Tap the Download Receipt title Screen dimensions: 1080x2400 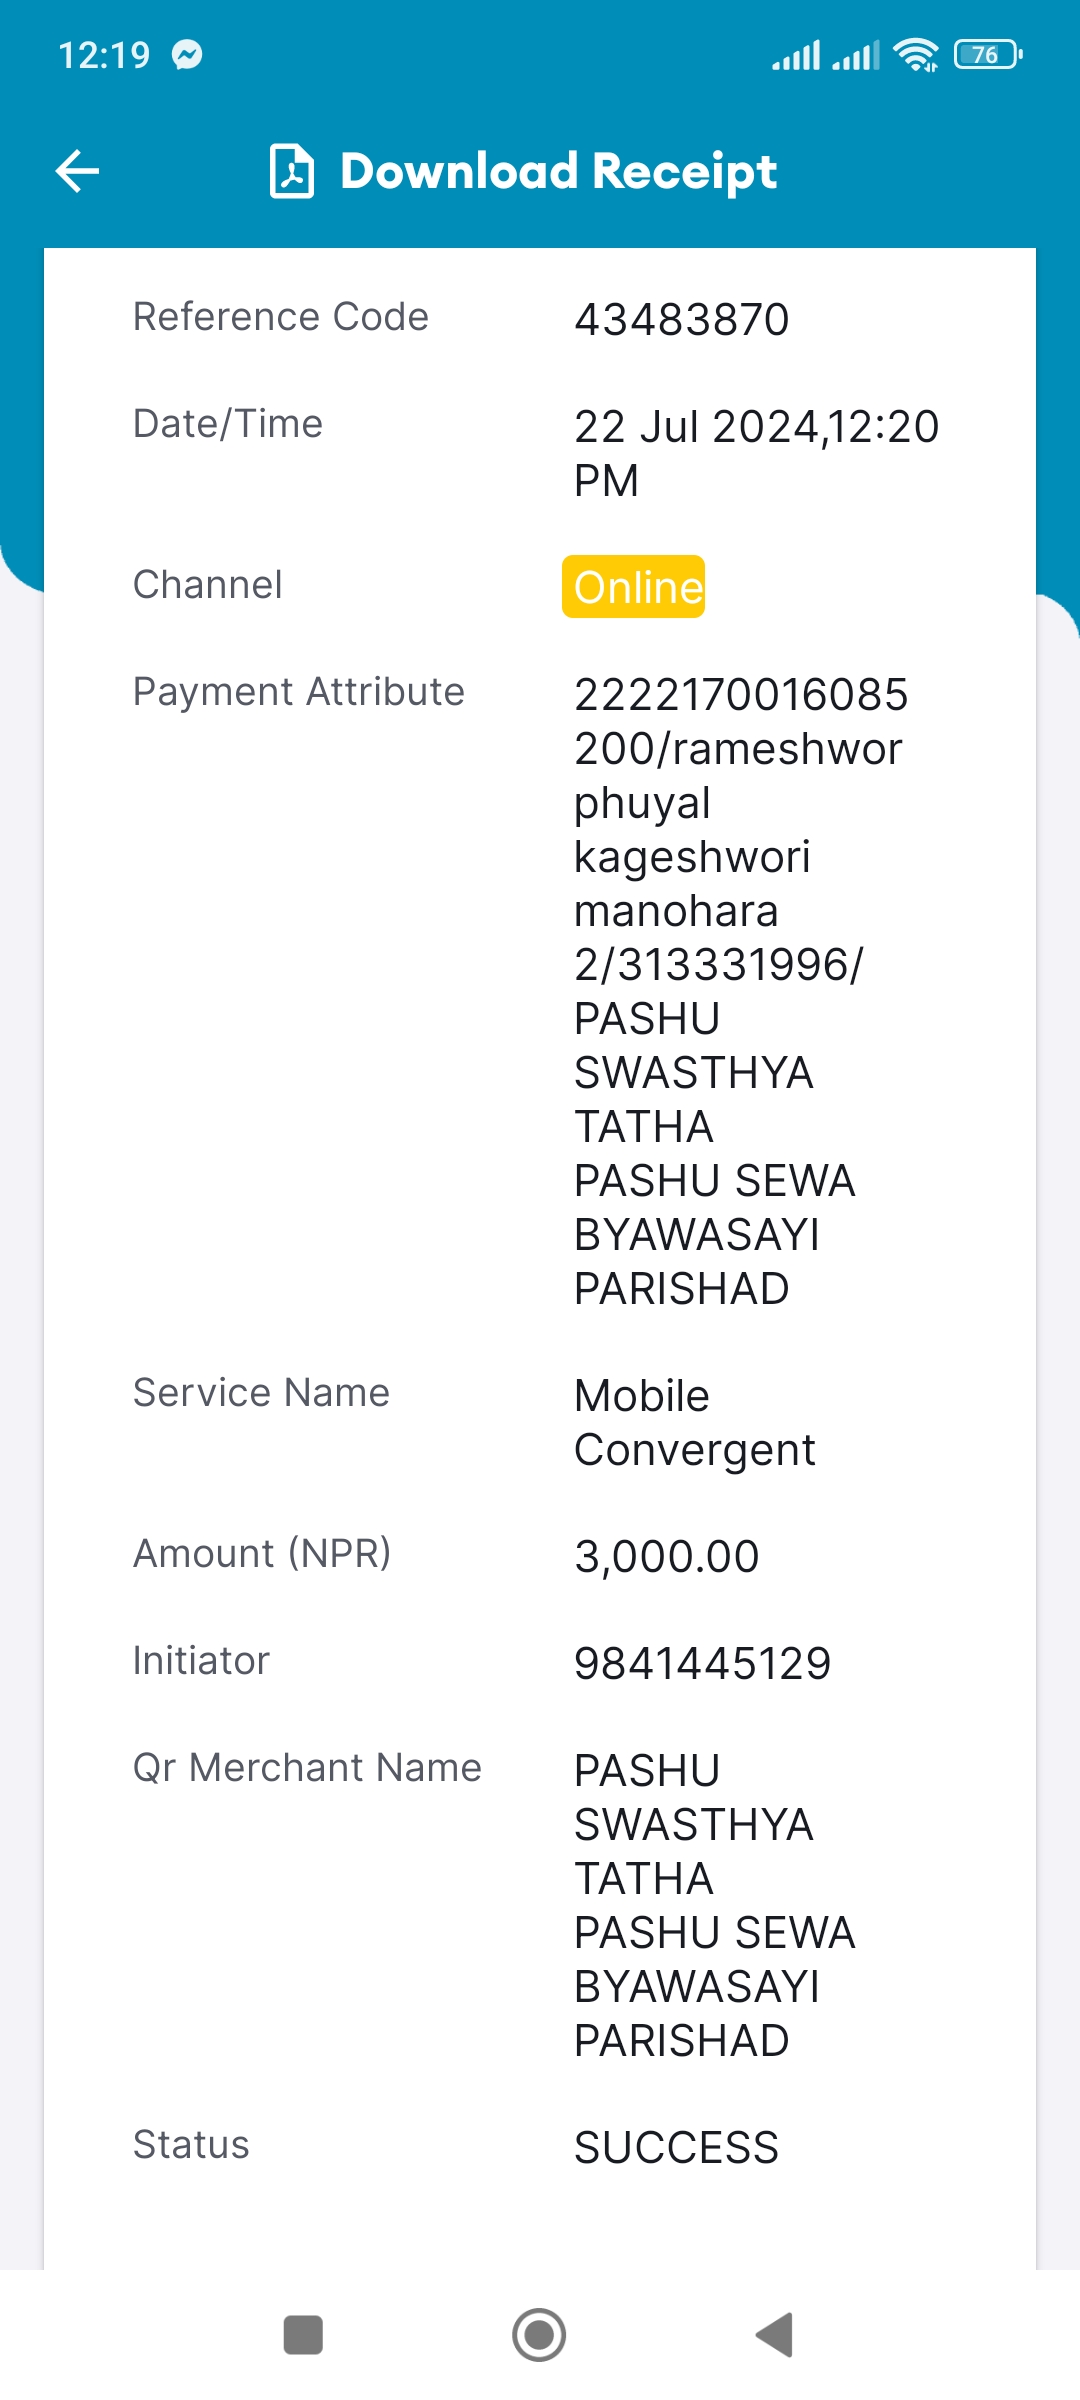tap(558, 171)
